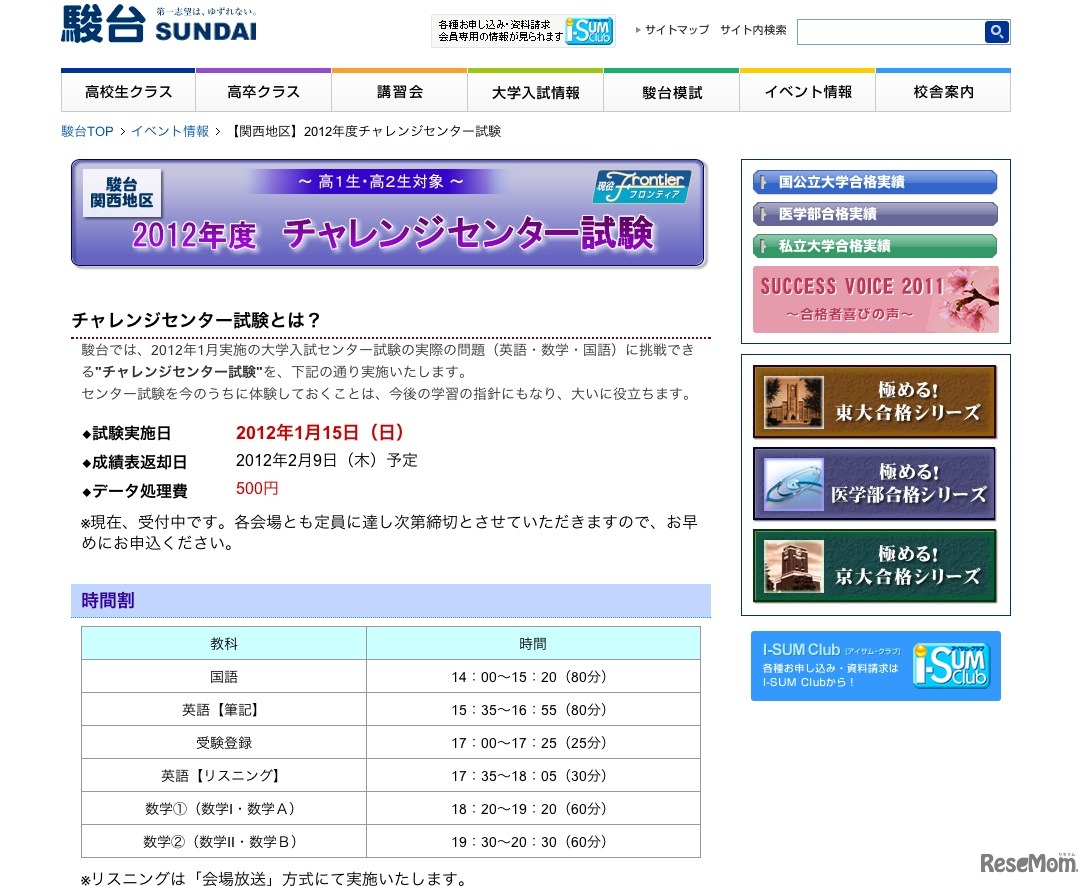This screenshot has width=1091, height=886.
Task: Click the Sundai logo at top left
Action: (158, 26)
